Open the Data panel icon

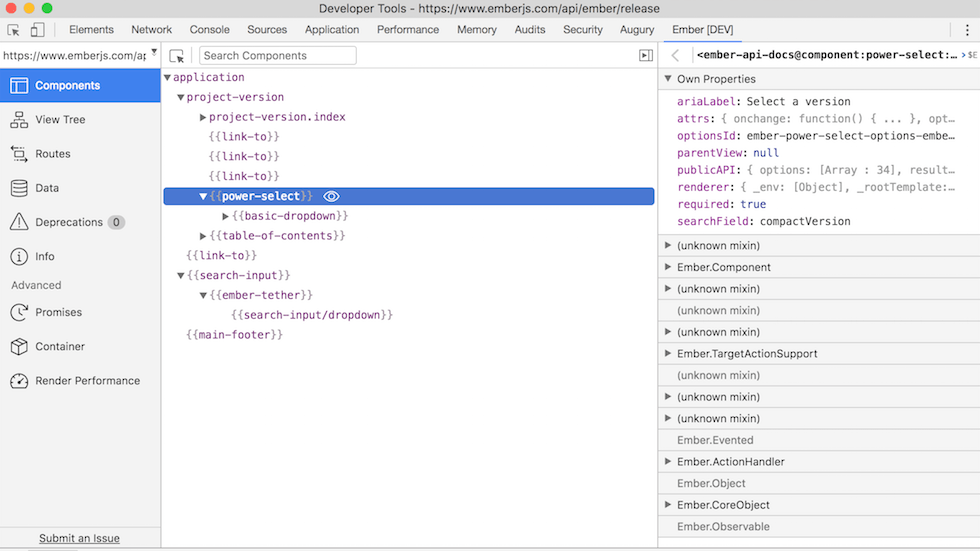[19, 188]
